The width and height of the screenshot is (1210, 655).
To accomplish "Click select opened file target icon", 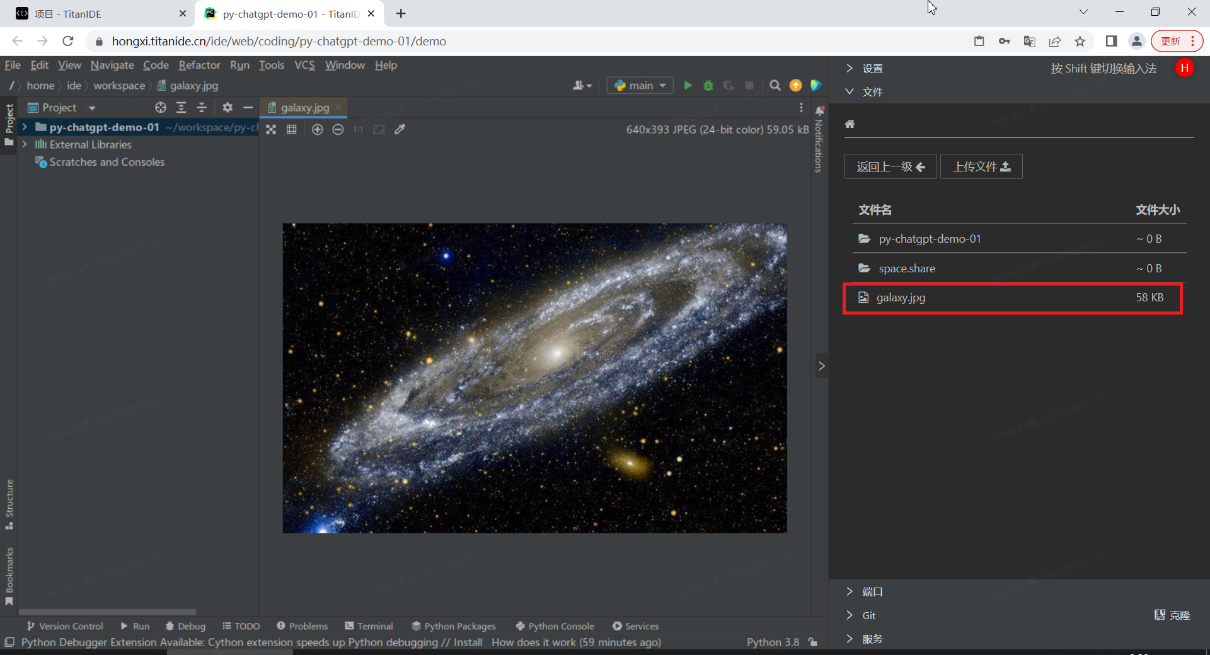I will [160, 108].
